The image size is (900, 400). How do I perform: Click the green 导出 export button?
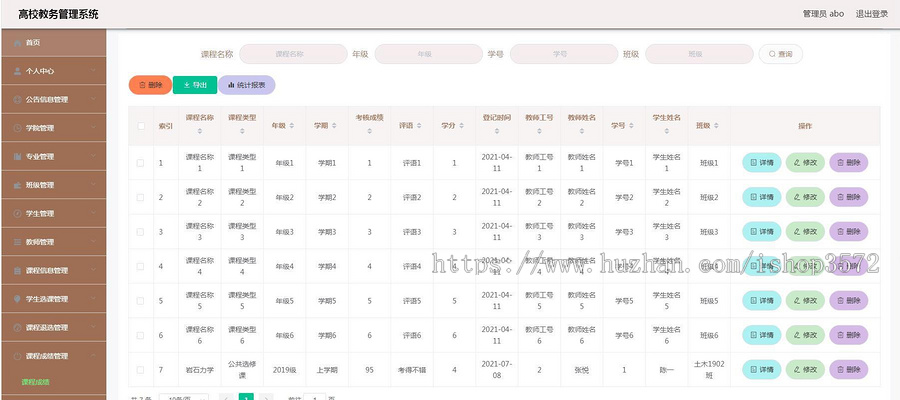tap(195, 85)
